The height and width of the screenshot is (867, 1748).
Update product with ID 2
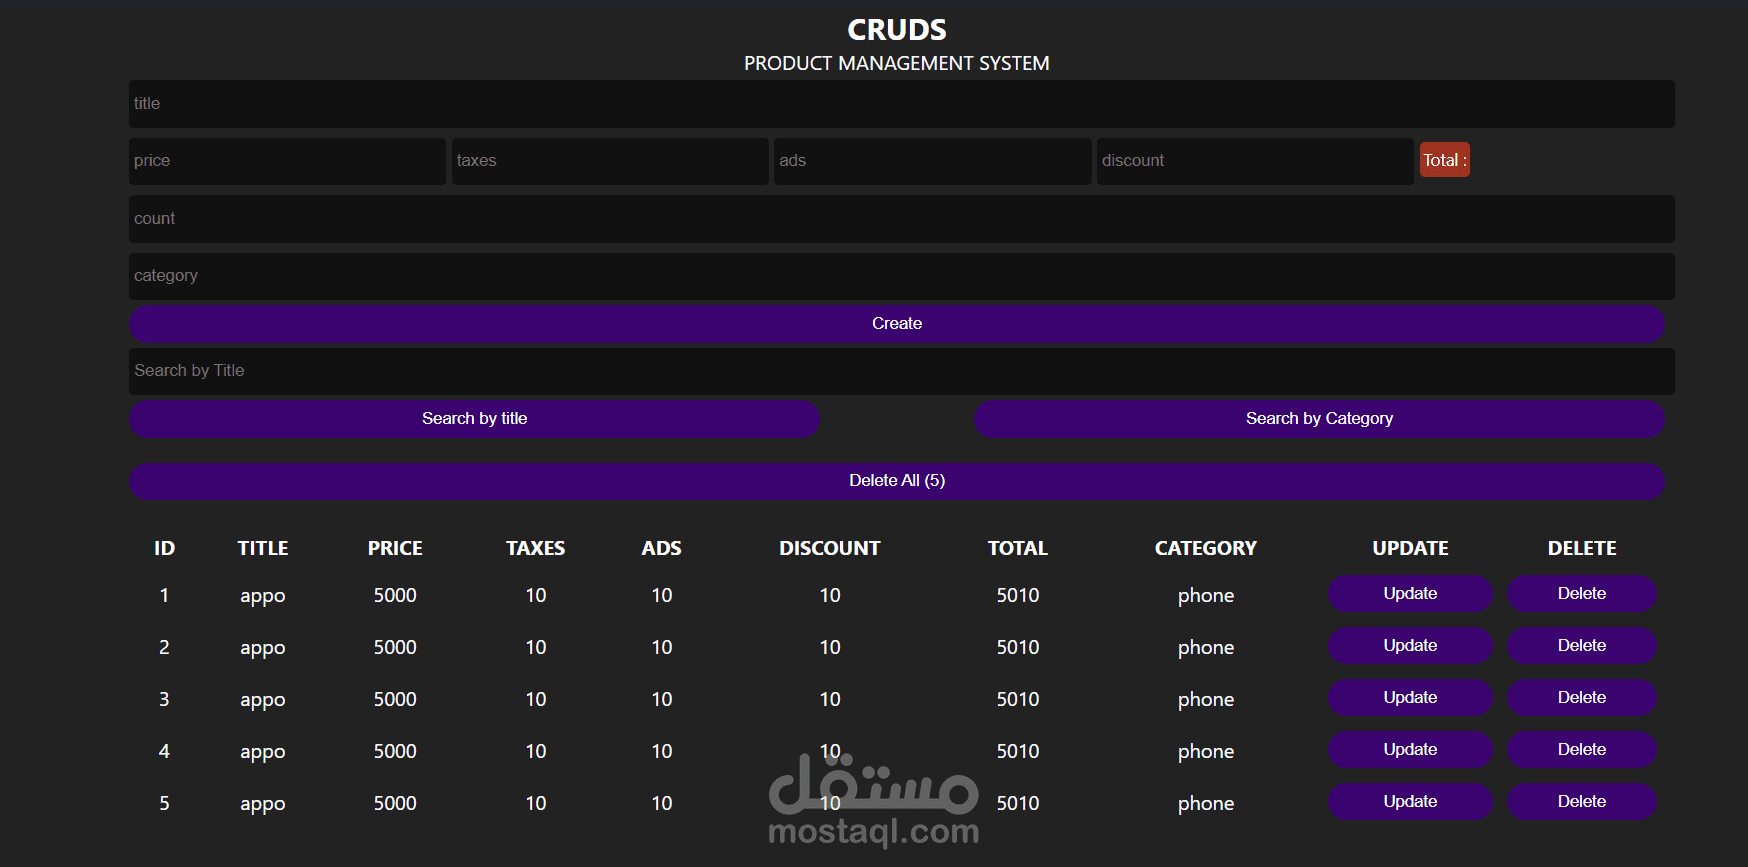[1410, 646]
